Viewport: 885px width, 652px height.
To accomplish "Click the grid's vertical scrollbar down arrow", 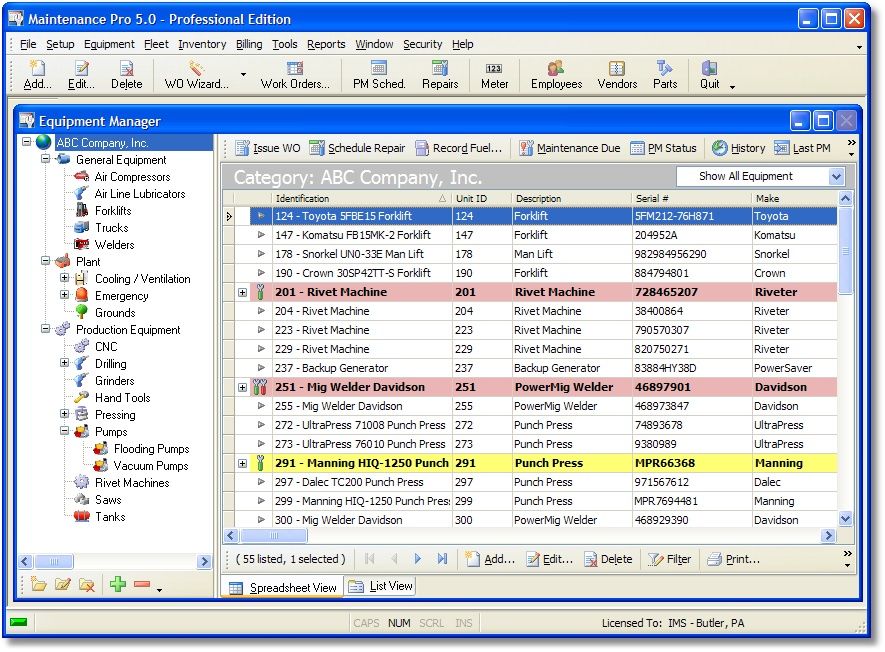I will pos(846,519).
